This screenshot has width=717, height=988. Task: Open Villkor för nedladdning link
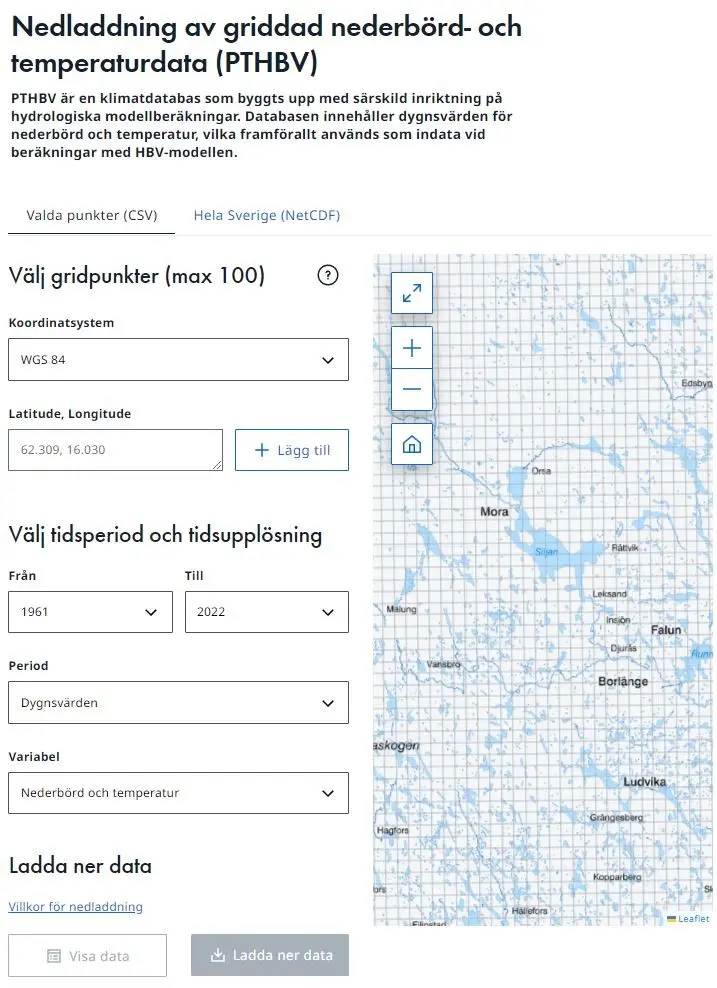click(x=76, y=907)
